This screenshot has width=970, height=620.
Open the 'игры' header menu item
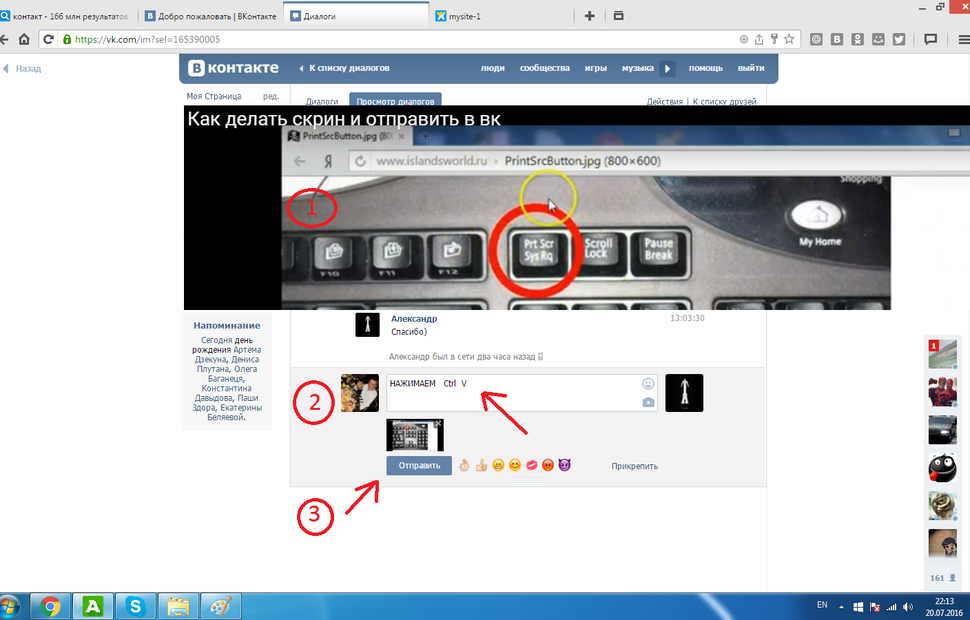tap(596, 68)
